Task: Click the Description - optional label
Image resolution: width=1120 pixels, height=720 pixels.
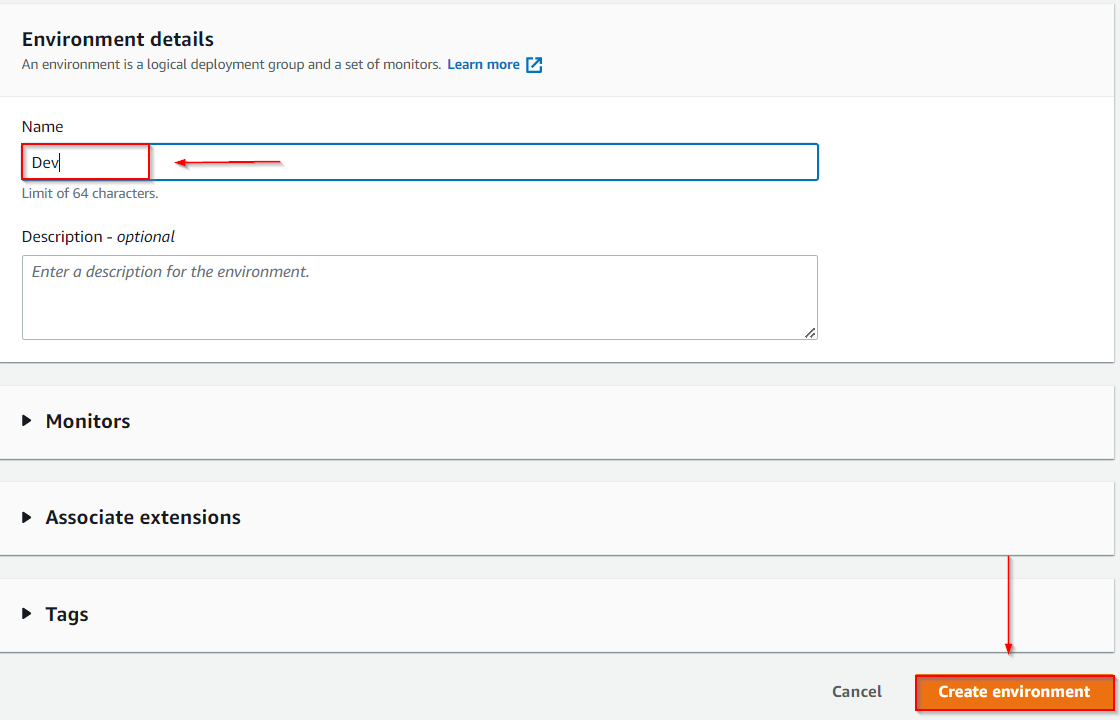Action: [x=98, y=237]
